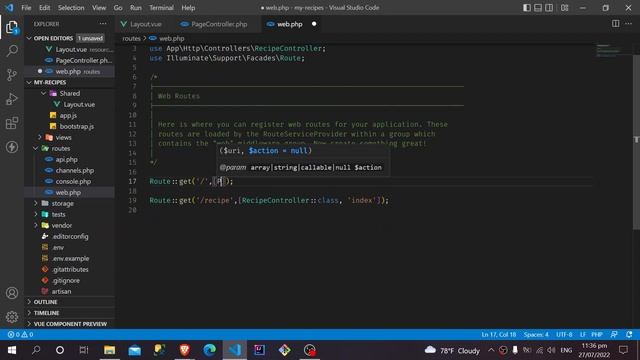The width and height of the screenshot is (640, 360).
Task: Open the Selection menu
Action: [71, 8]
